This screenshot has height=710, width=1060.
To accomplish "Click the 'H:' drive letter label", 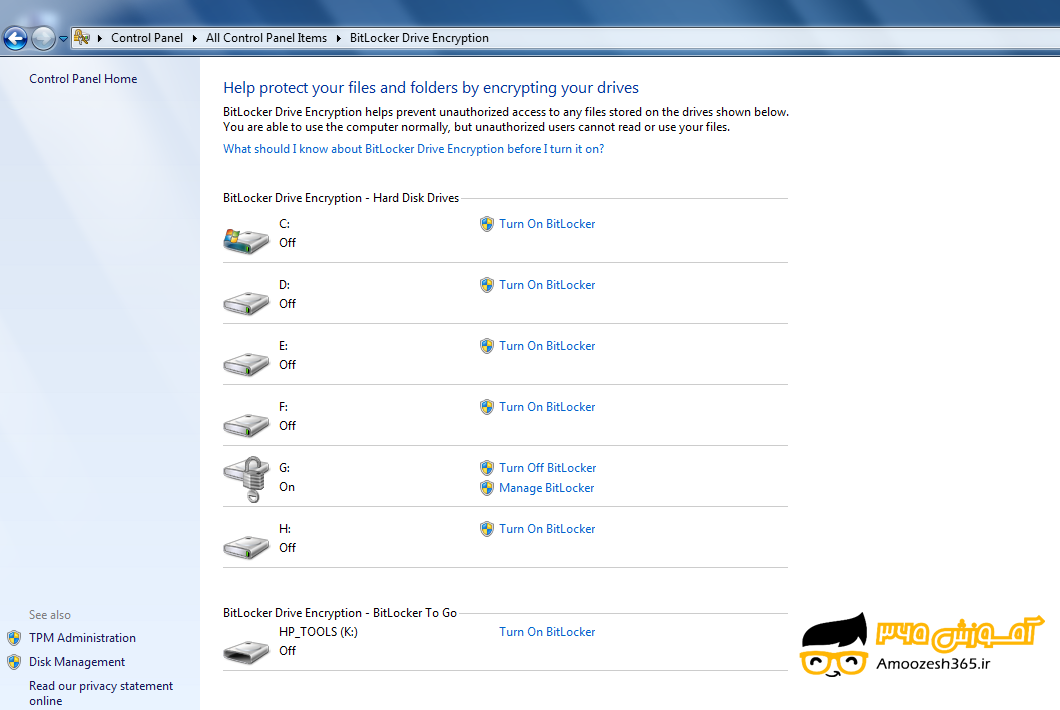I will (x=285, y=528).
